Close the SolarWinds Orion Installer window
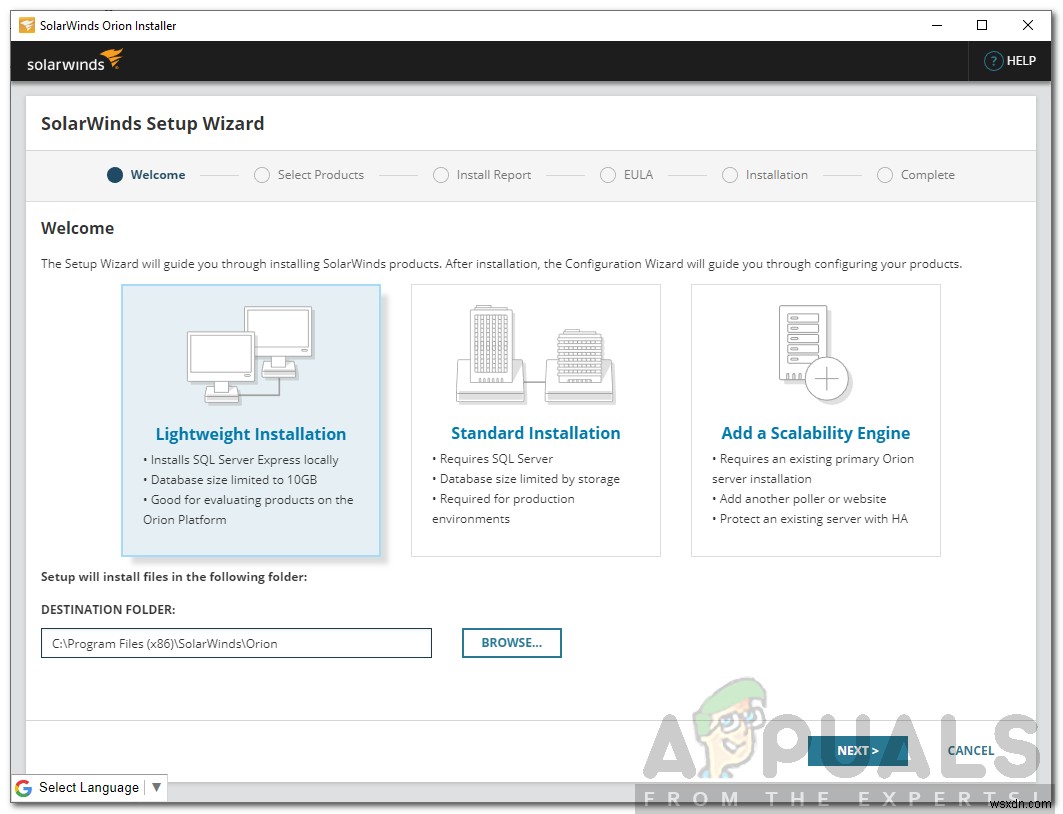The width and height of the screenshot is (1063, 814). coord(1028,26)
